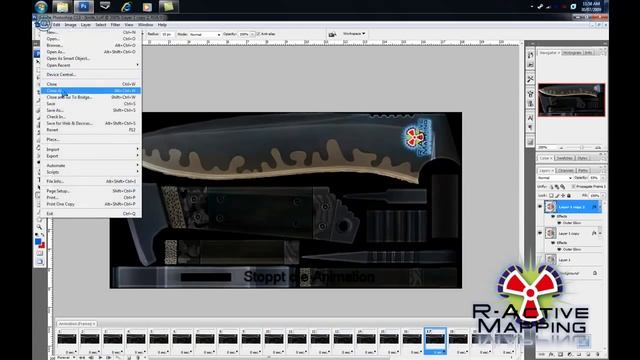Choose Save for Web & Devices

click(x=91, y=123)
